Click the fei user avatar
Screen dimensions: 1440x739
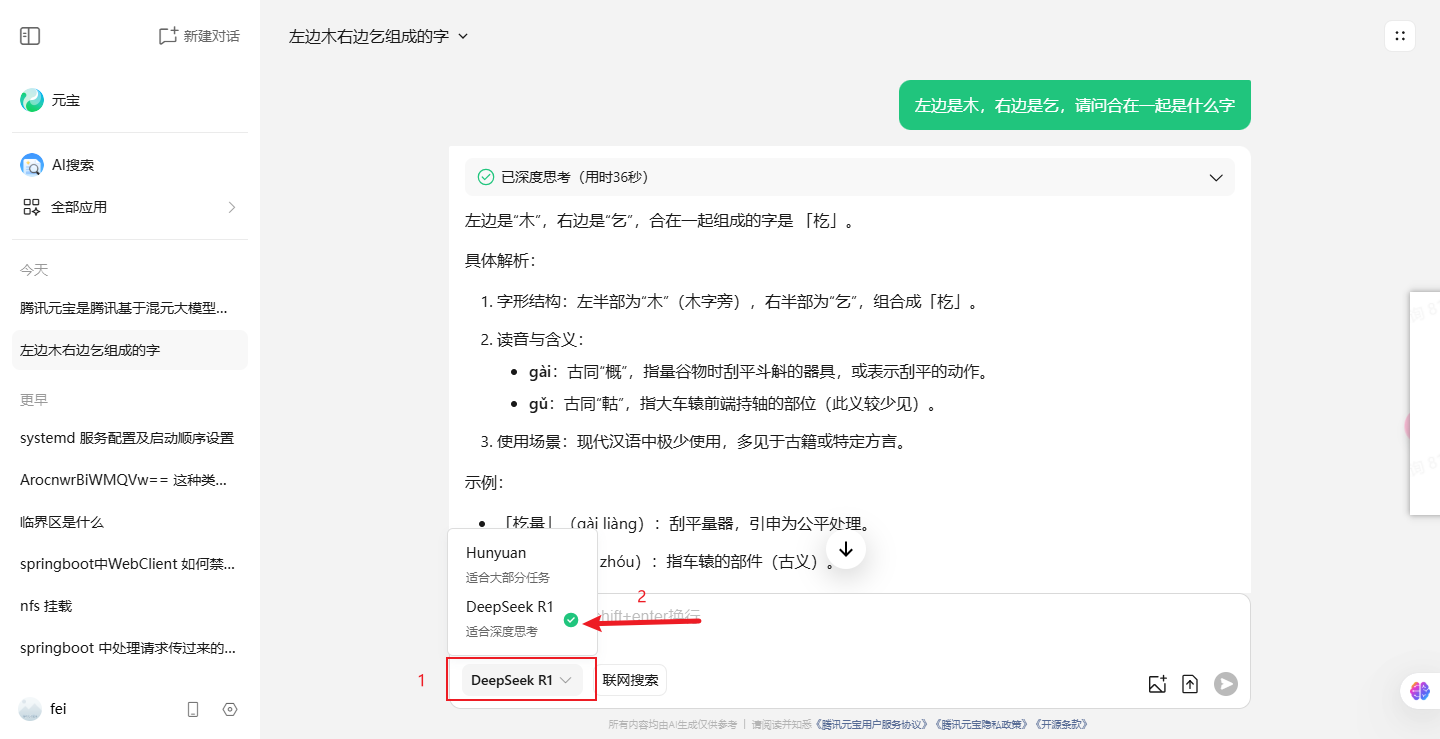30,709
